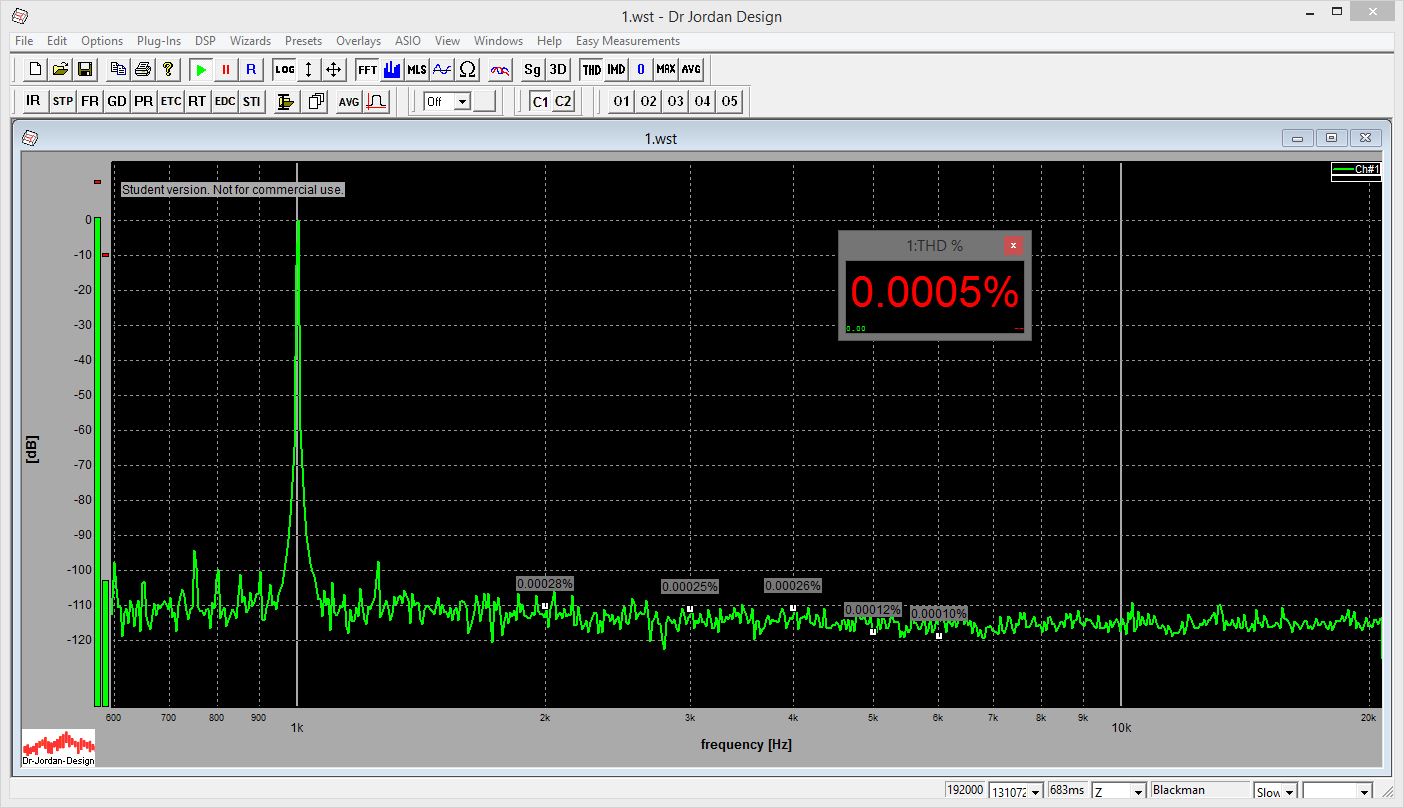1404x808 pixels.
Task: Select the GD group delay view
Action: 117,101
